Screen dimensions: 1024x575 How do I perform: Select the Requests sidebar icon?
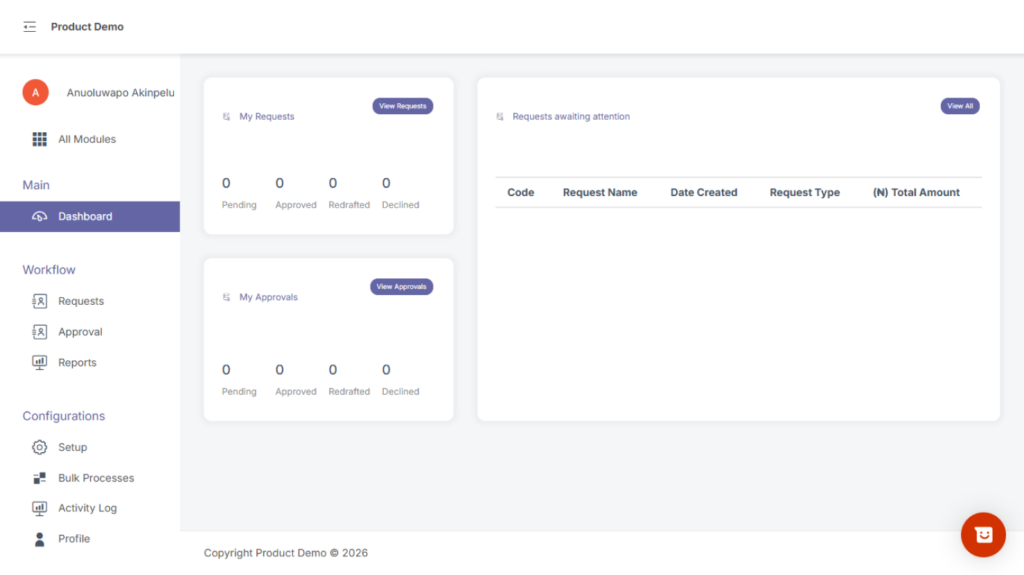click(x=40, y=301)
